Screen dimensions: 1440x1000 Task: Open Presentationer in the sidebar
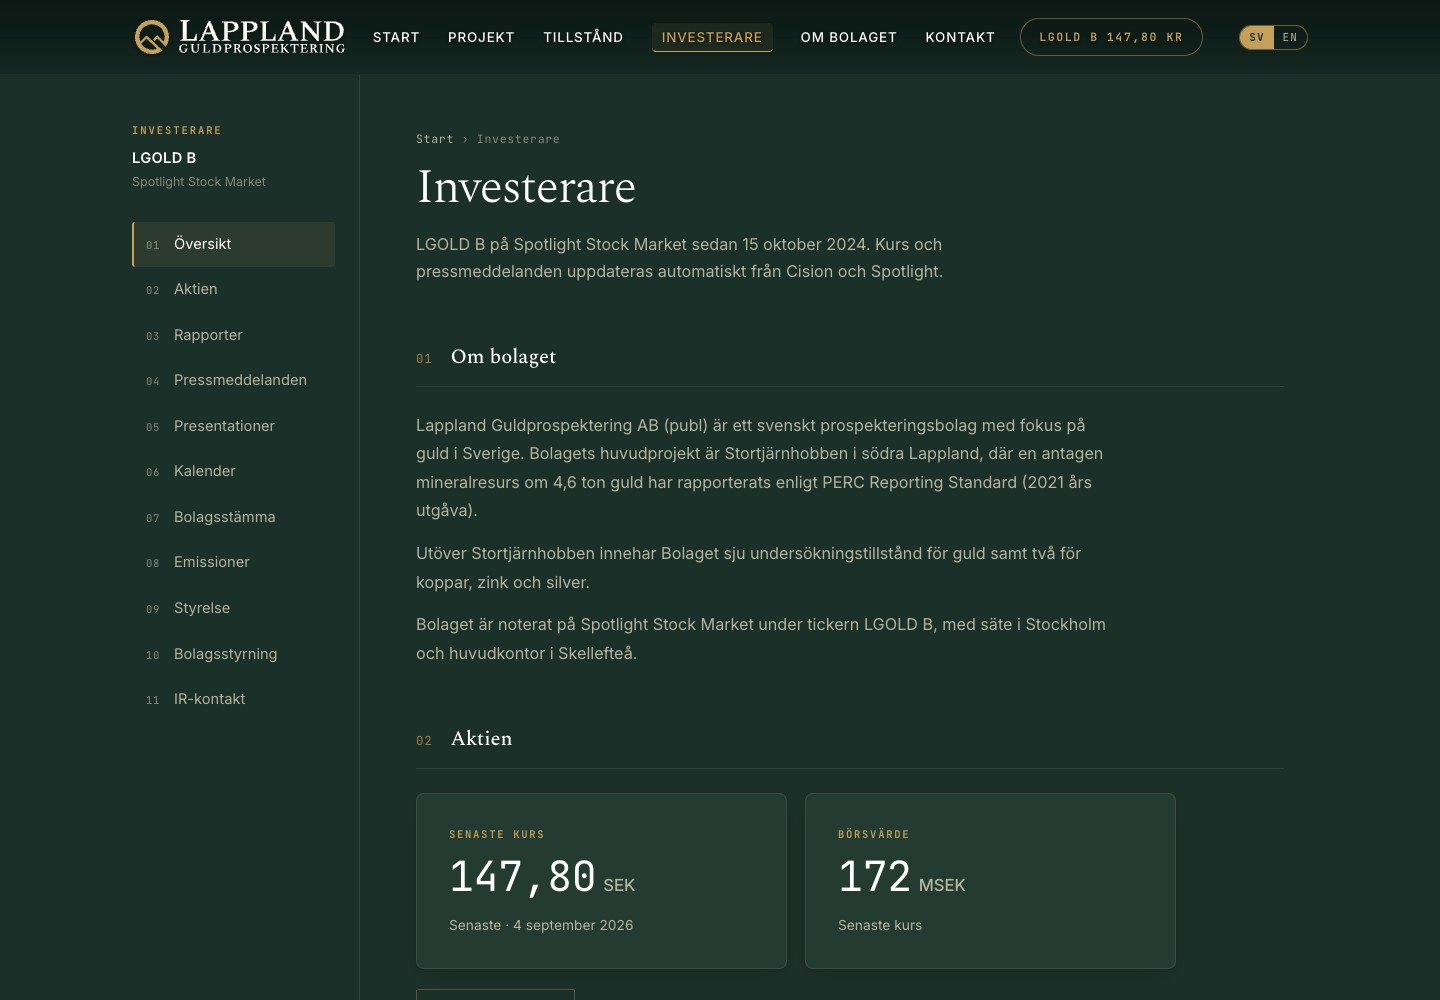pos(233,426)
